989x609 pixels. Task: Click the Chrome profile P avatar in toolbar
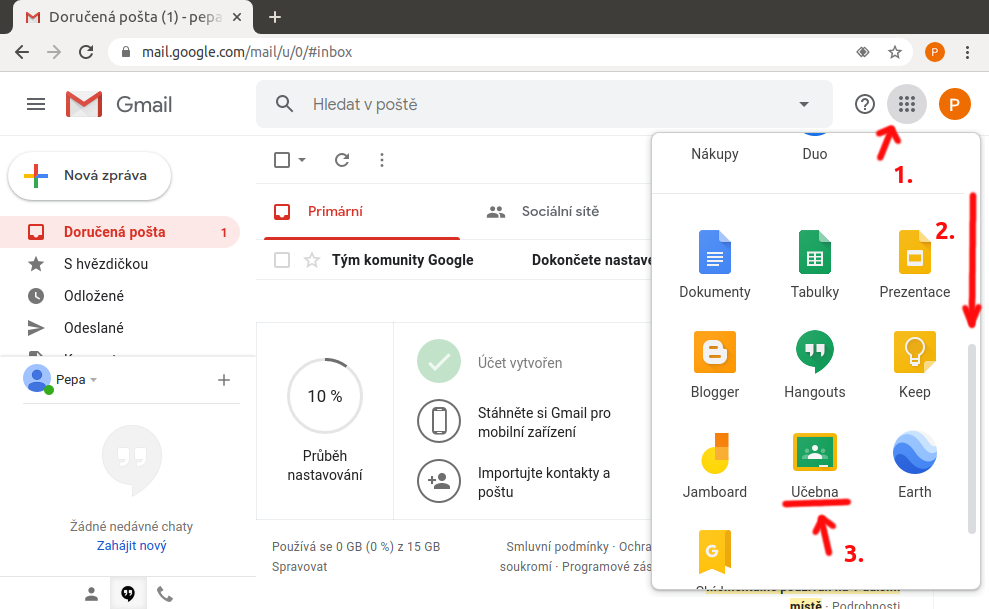[934, 52]
